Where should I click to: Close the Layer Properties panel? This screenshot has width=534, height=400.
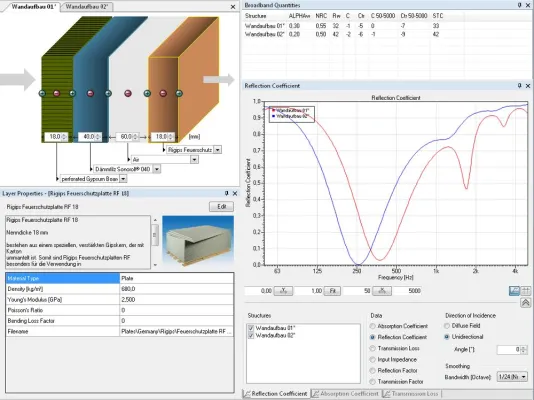click(x=235, y=193)
